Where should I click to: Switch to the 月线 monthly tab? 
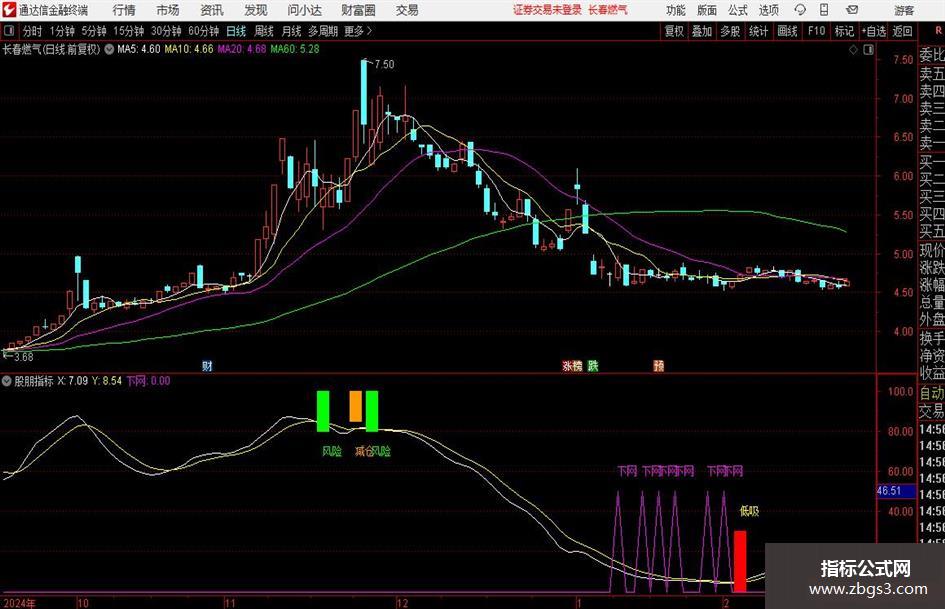coord(291,31)
